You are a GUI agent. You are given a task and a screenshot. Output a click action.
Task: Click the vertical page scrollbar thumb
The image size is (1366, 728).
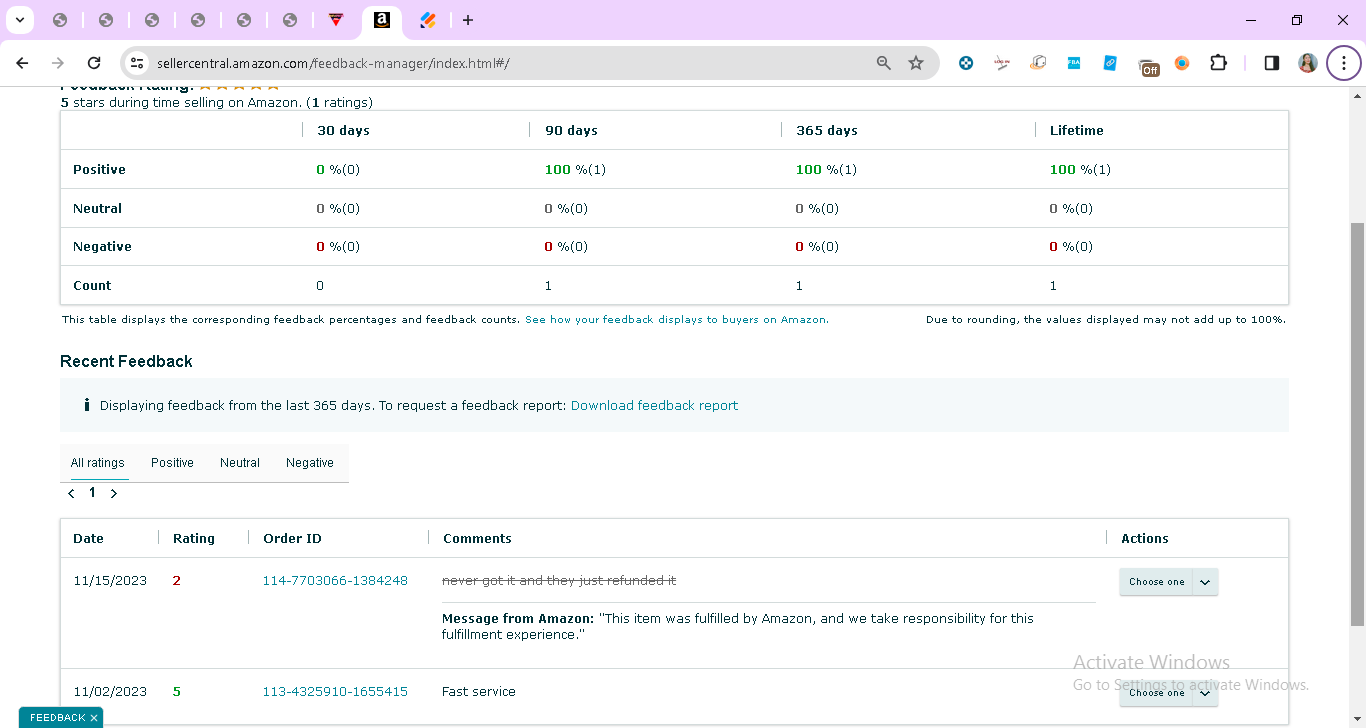pyautogui.click(x=1357, y=425)
